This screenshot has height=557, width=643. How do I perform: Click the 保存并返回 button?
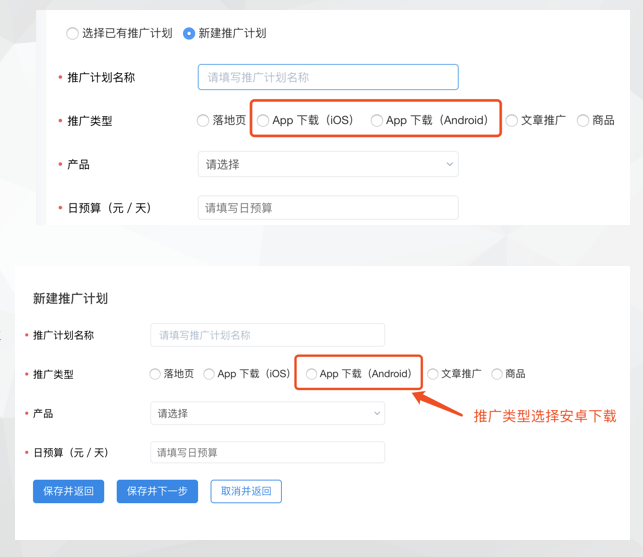point(68,491)
